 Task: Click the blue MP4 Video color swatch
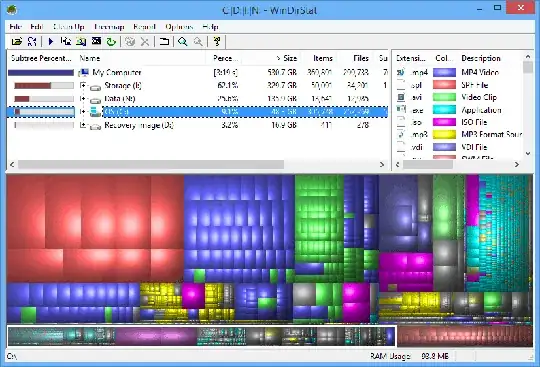click(x=444, y=72)
